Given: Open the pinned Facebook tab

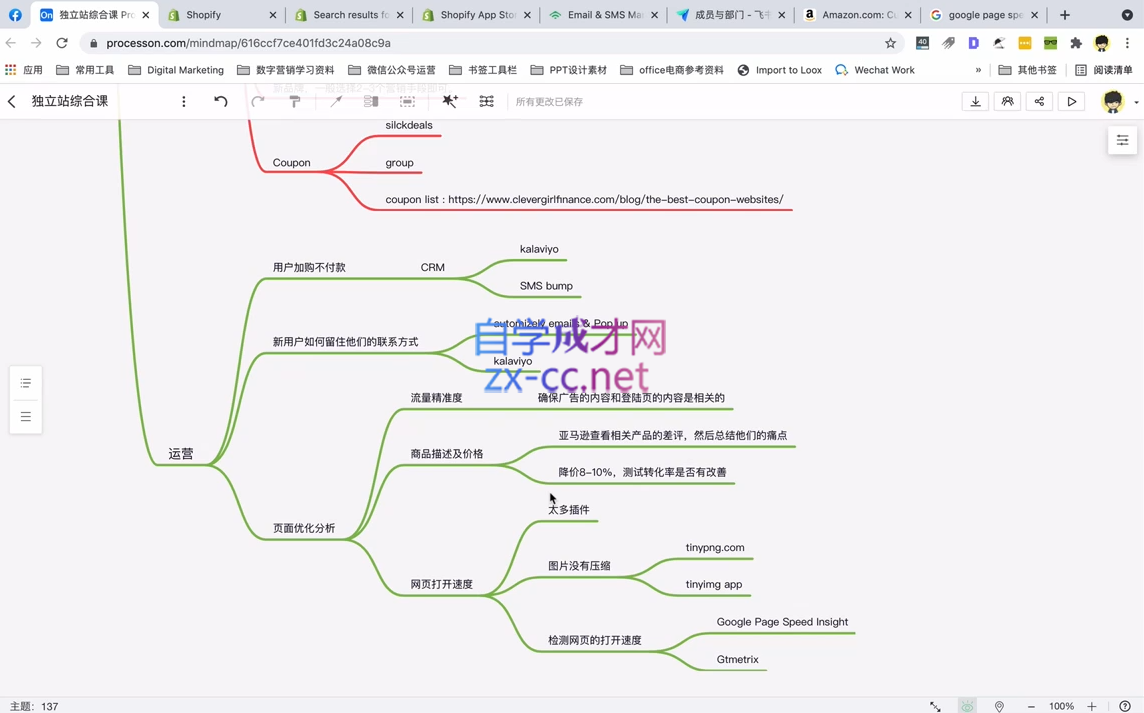Looking at the screenshot, I should (15, 15).
